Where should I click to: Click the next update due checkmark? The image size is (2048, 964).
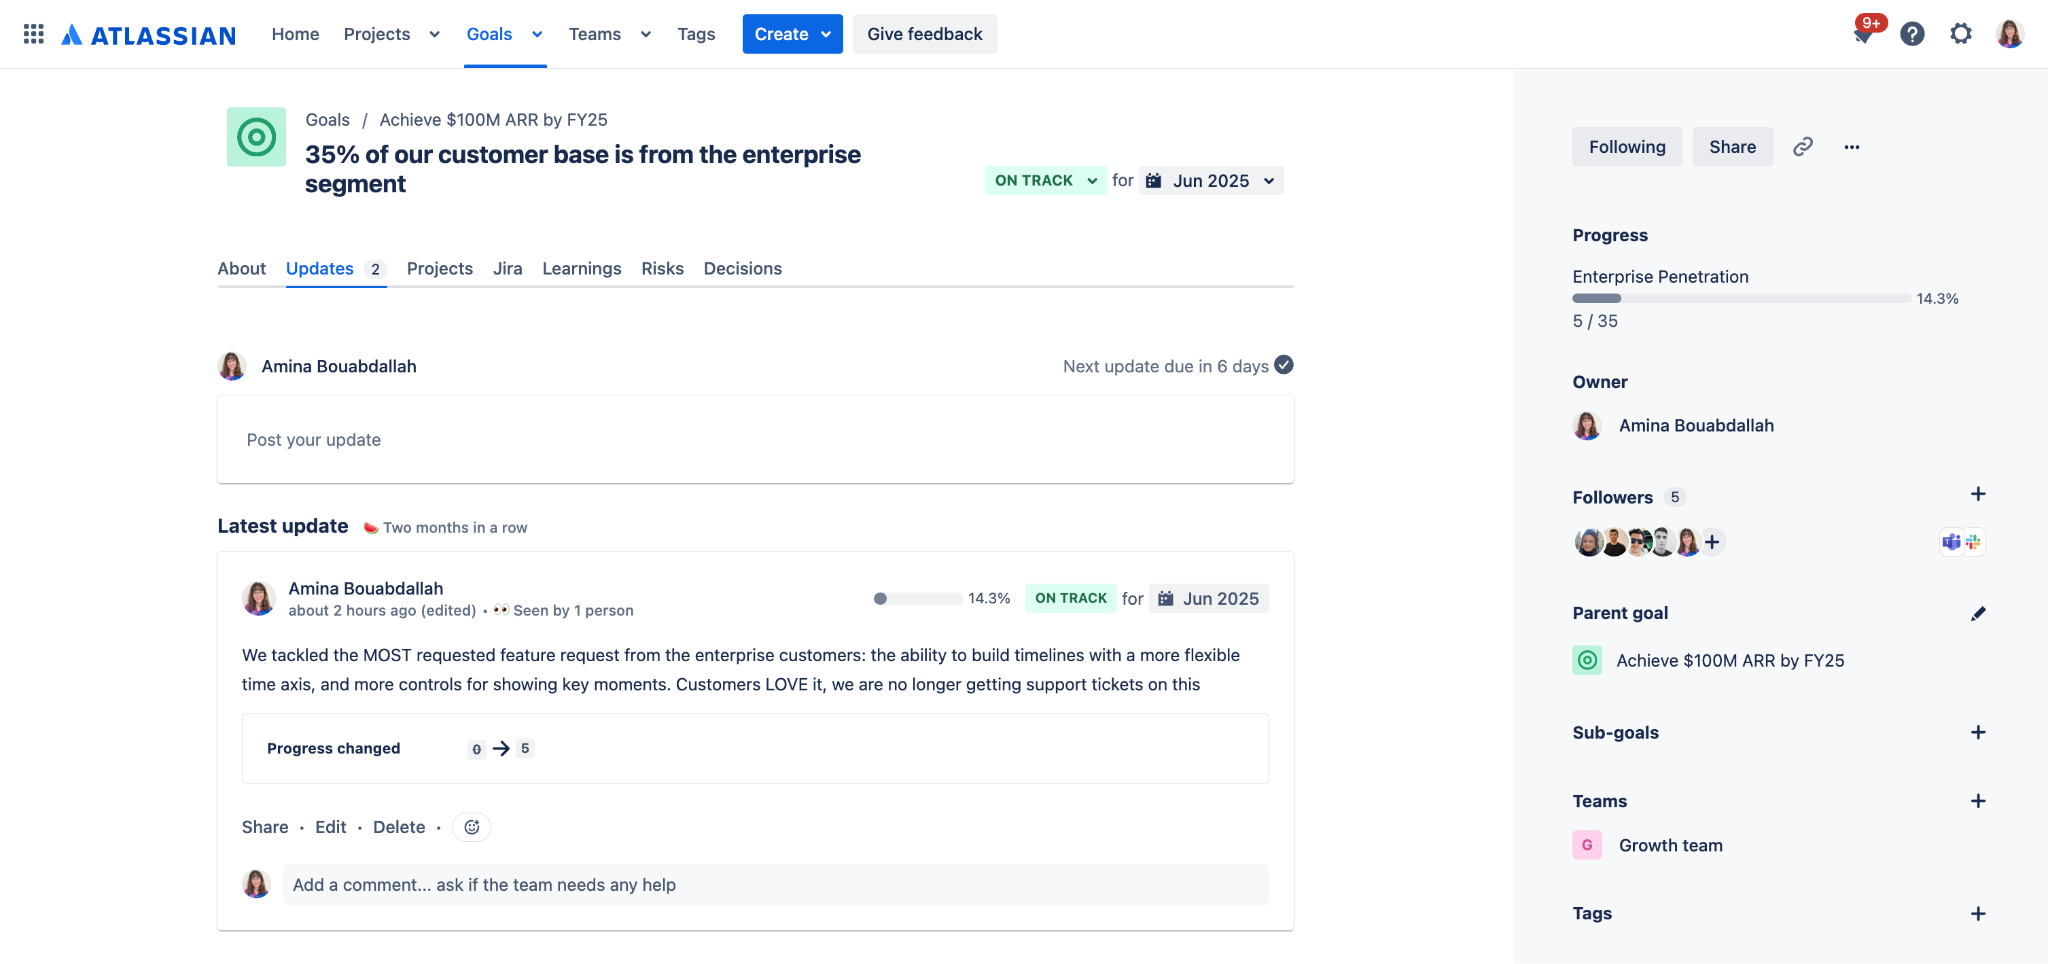coord(1284,365)
